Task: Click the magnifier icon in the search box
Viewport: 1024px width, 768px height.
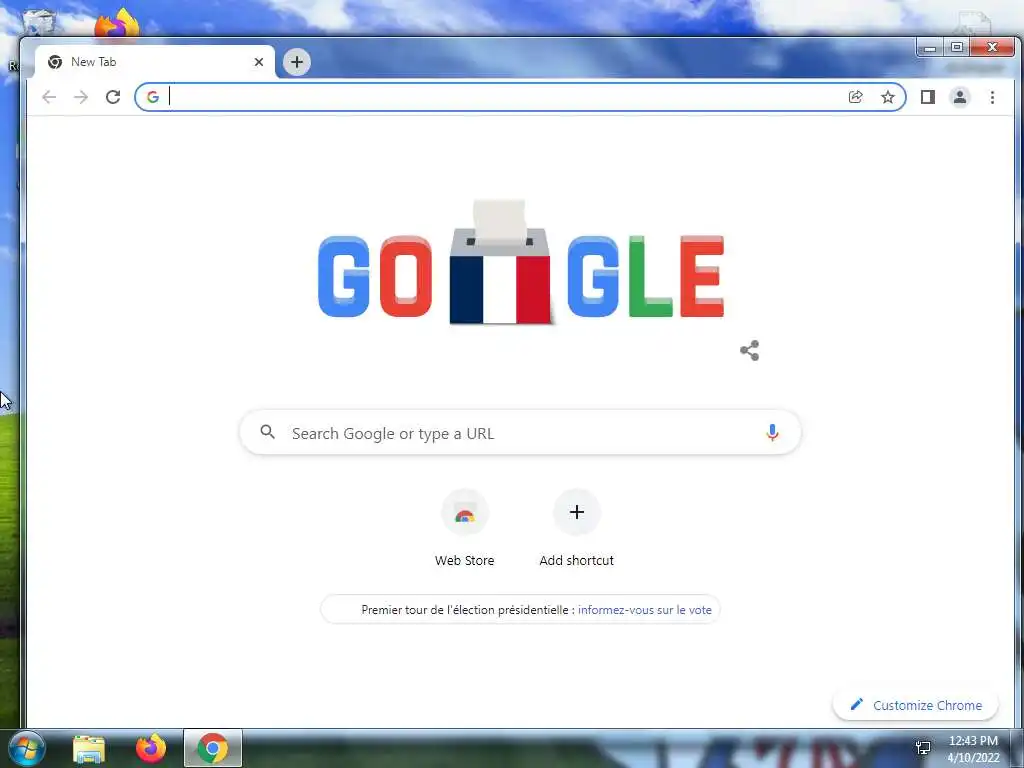Action: tap(267, 432)
